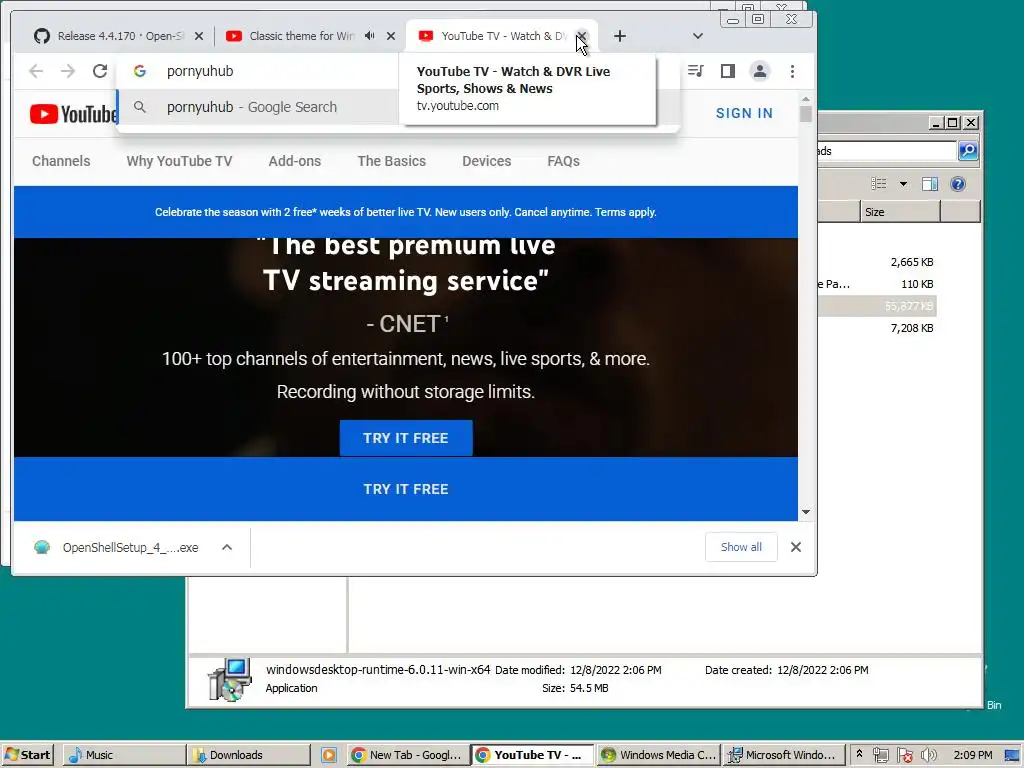1024x768 pixels.
Task: Mute the Classic theme tab audio
Action: (x=370, y=36)
